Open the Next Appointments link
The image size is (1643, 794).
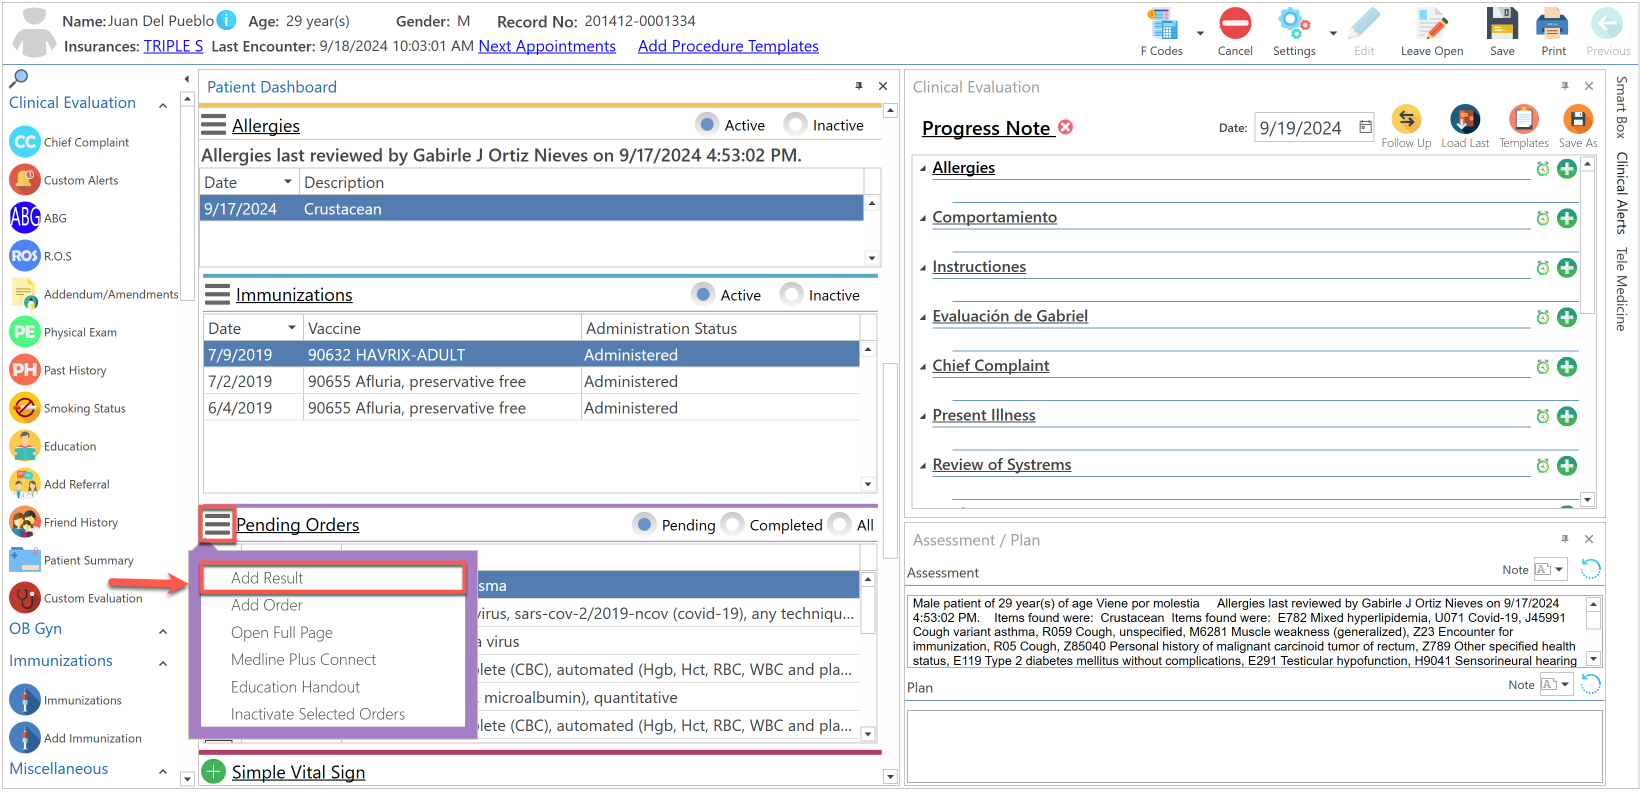click(x=547, y=46)
